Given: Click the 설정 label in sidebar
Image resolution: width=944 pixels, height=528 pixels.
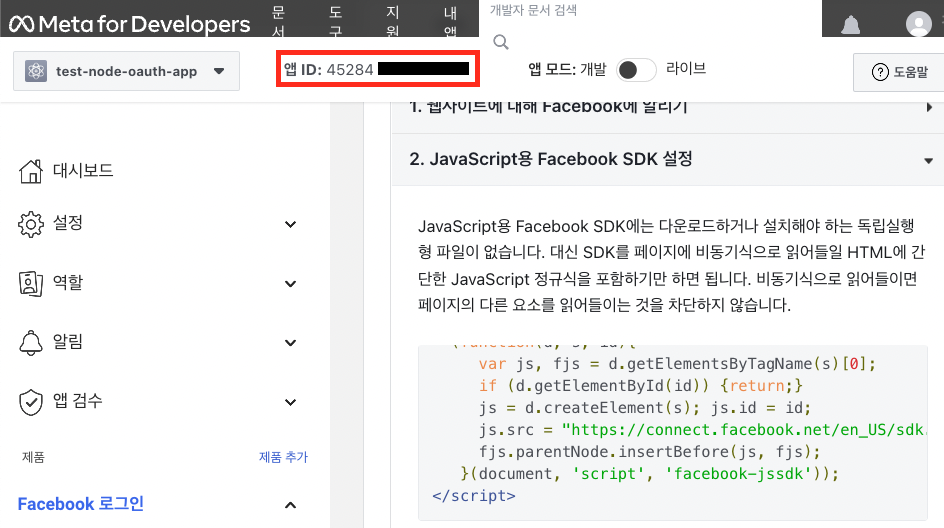Looking at the screenshot, I should (x=67, y=223).
